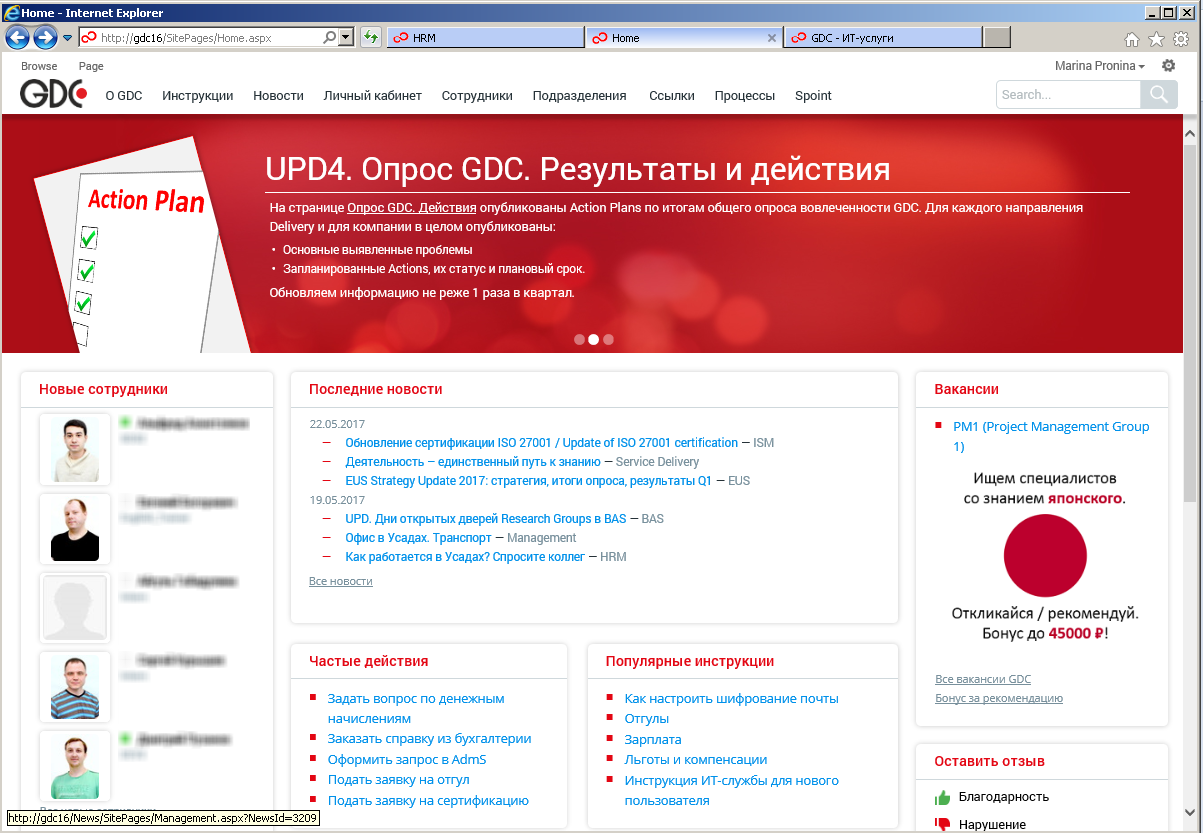Go forward with the browser Forward arrow

pyautogui.click(x=45, y=37)
